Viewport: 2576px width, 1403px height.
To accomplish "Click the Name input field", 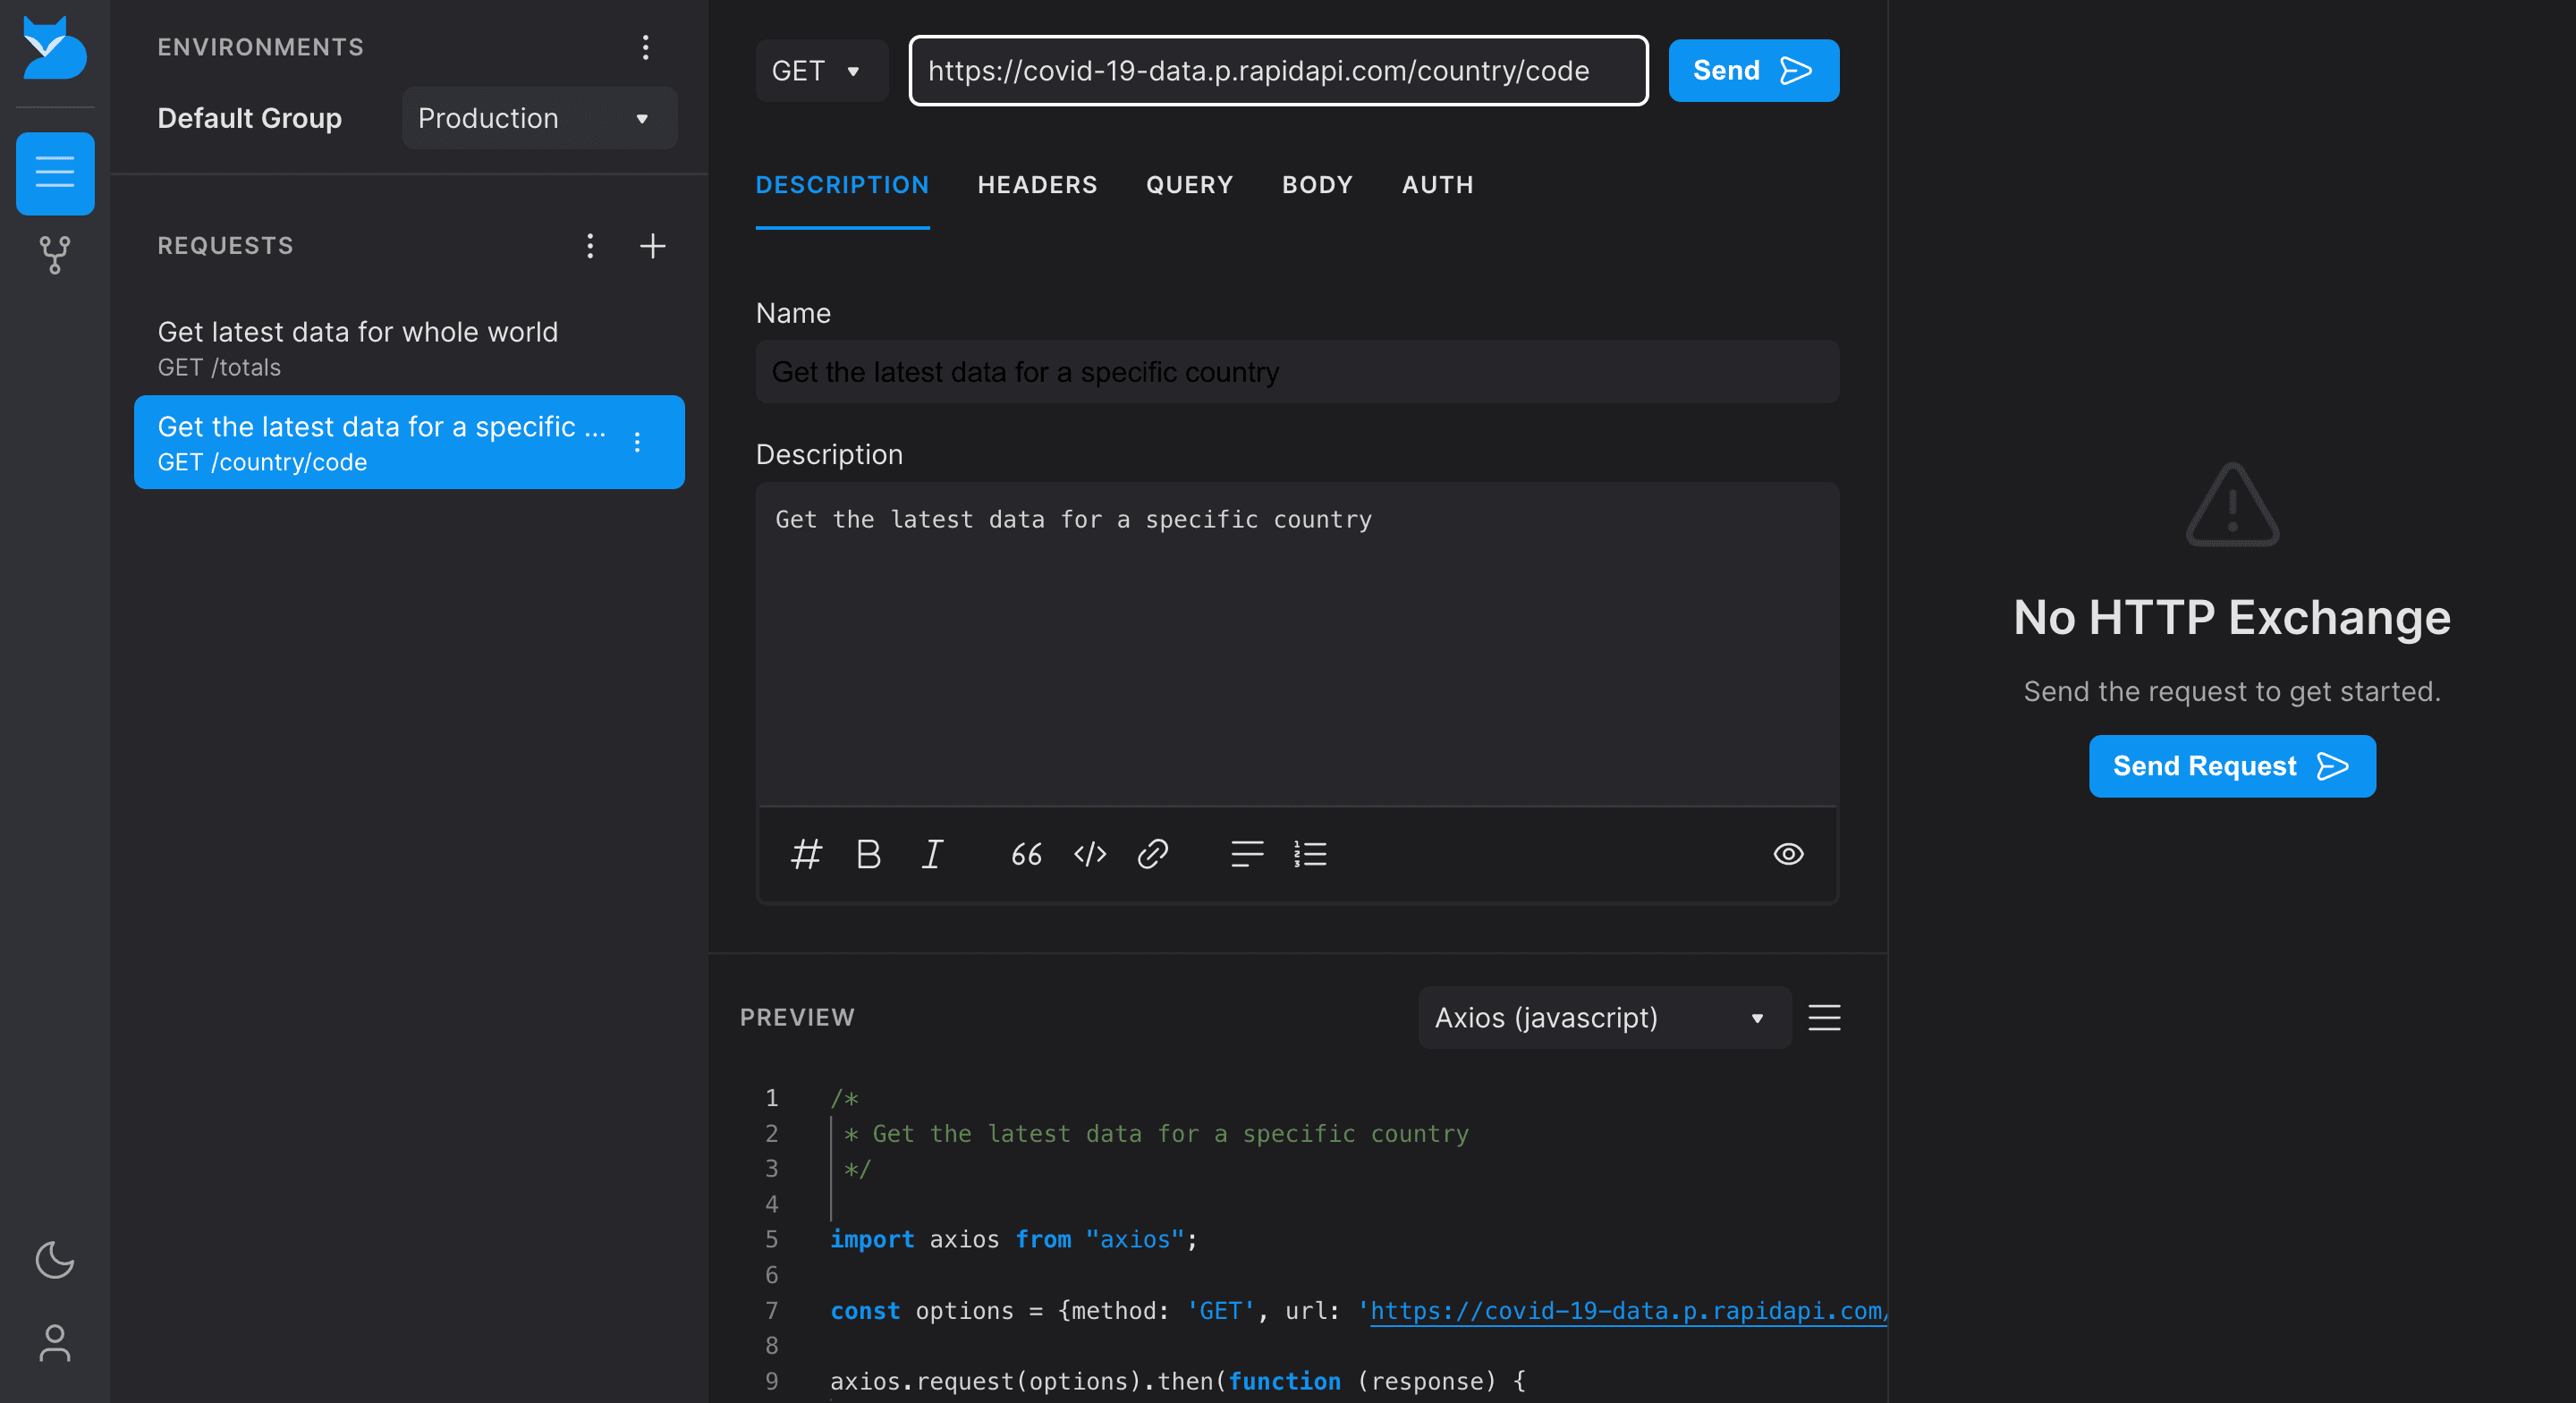I will (x=1297, y=372).
